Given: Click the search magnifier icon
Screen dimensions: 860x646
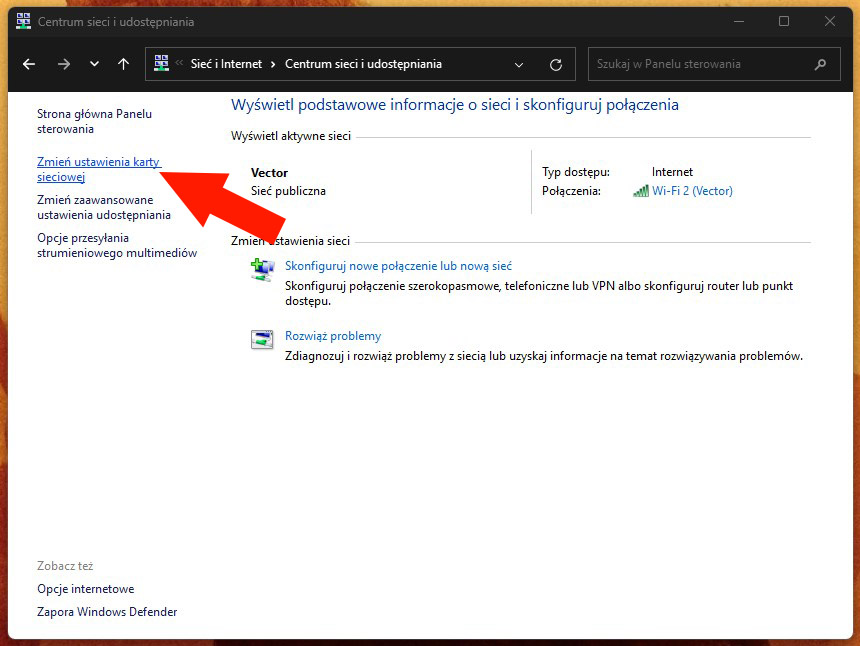Looking at the screenshot, I should point(822,63).
